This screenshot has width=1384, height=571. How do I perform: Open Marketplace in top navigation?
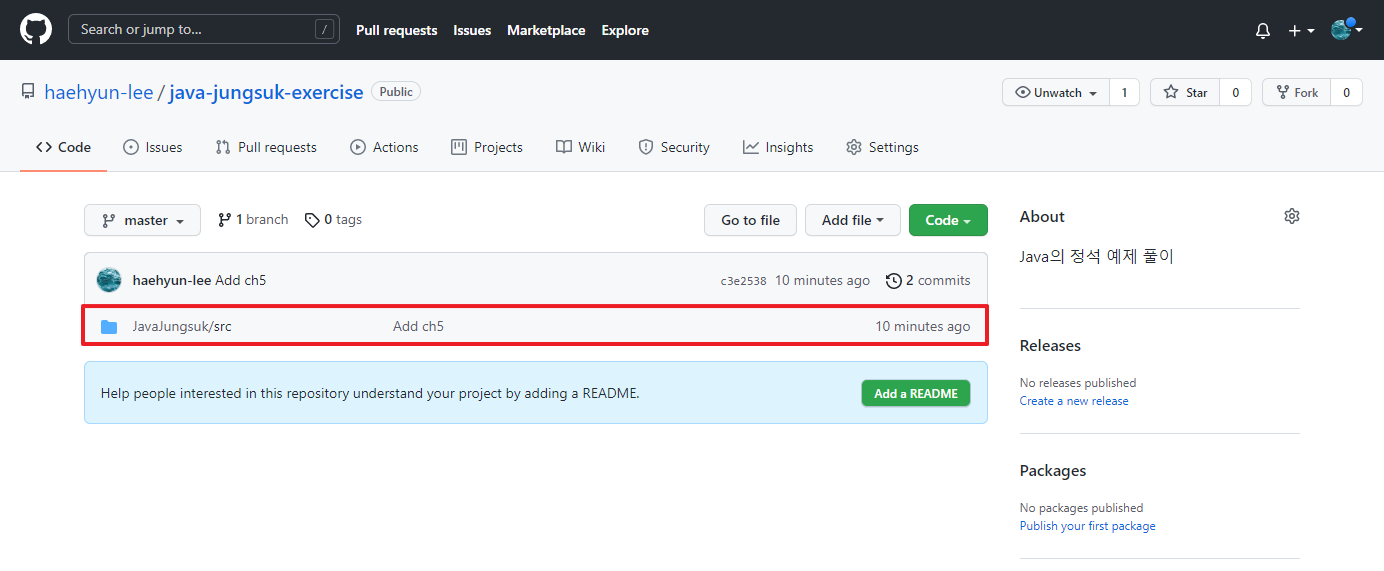click(x=546, y=30)
